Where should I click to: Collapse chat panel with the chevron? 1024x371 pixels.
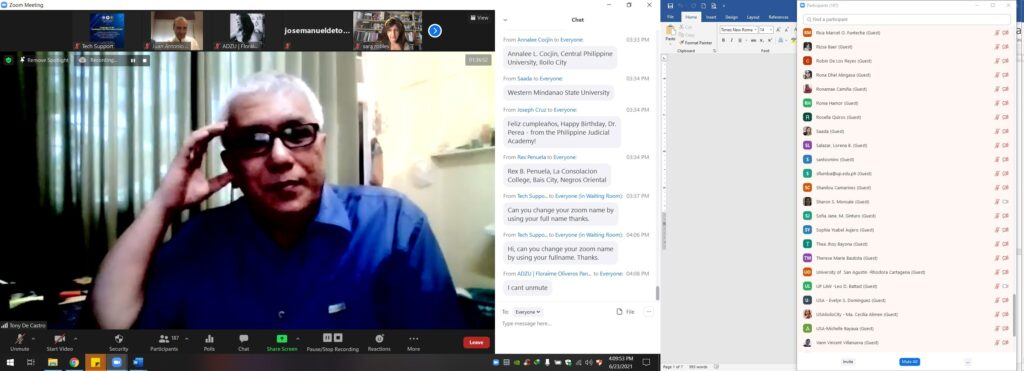(x=505, y=20)
